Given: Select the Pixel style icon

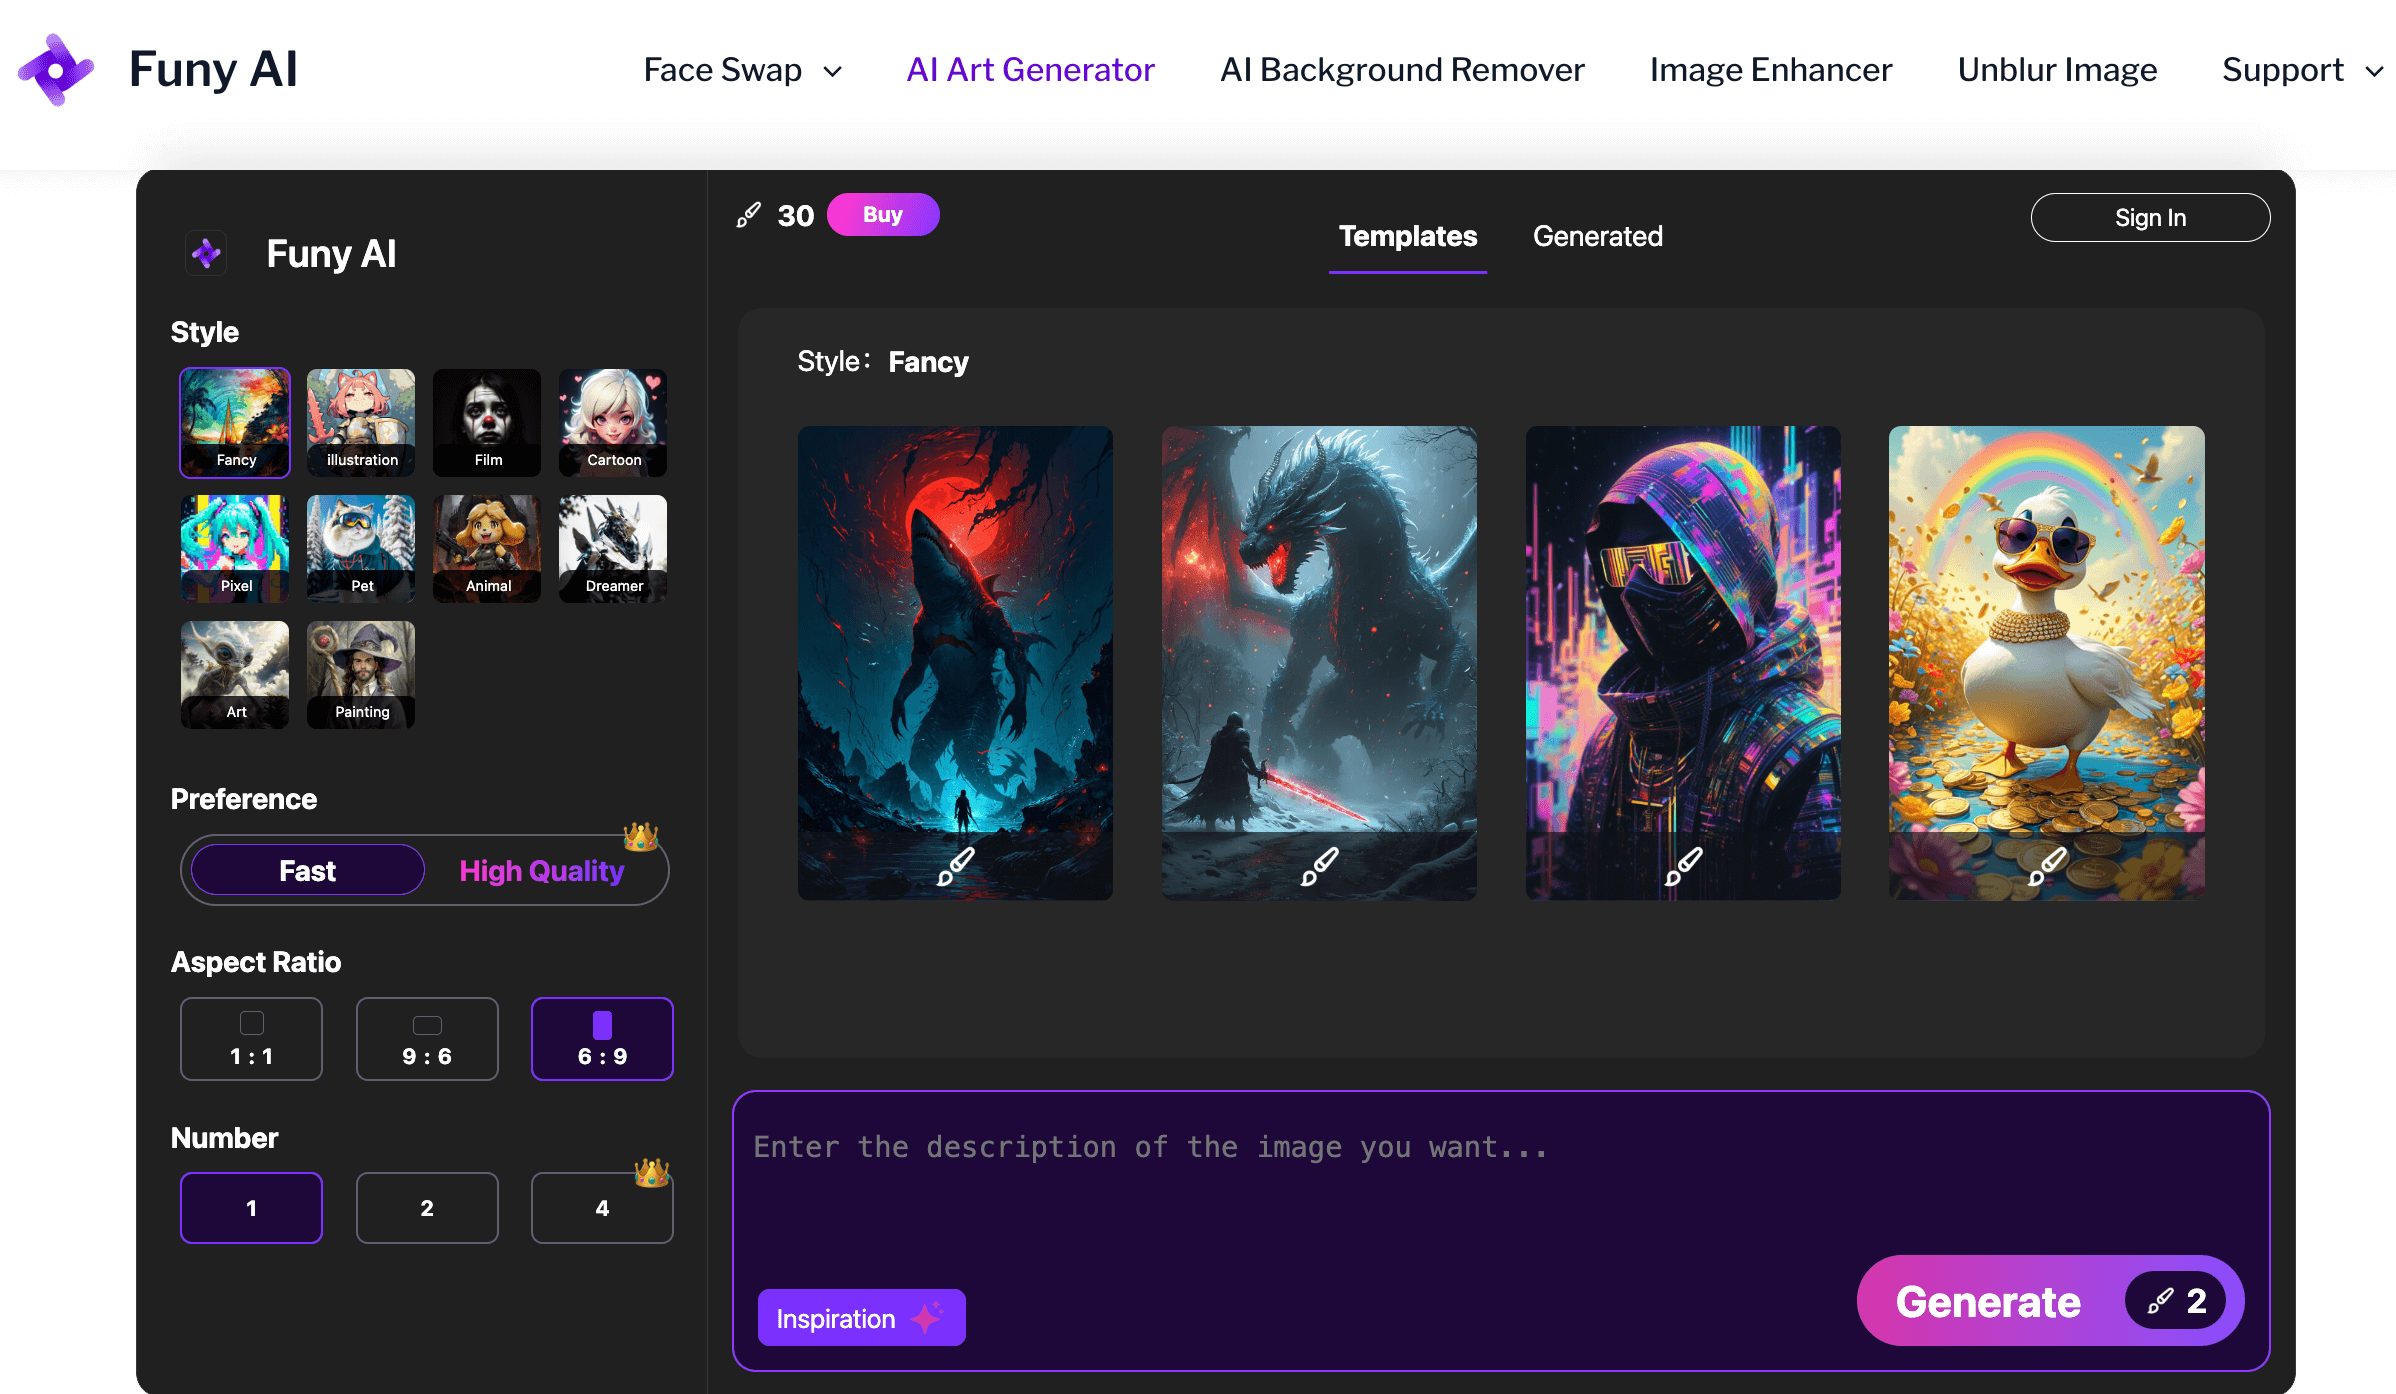Looking at the screenshot, I should [235, 547].
